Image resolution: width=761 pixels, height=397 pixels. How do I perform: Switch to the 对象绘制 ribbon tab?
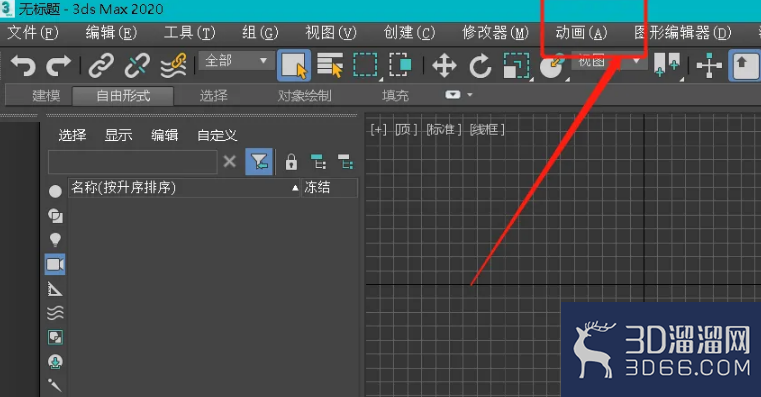click(304, 96)
